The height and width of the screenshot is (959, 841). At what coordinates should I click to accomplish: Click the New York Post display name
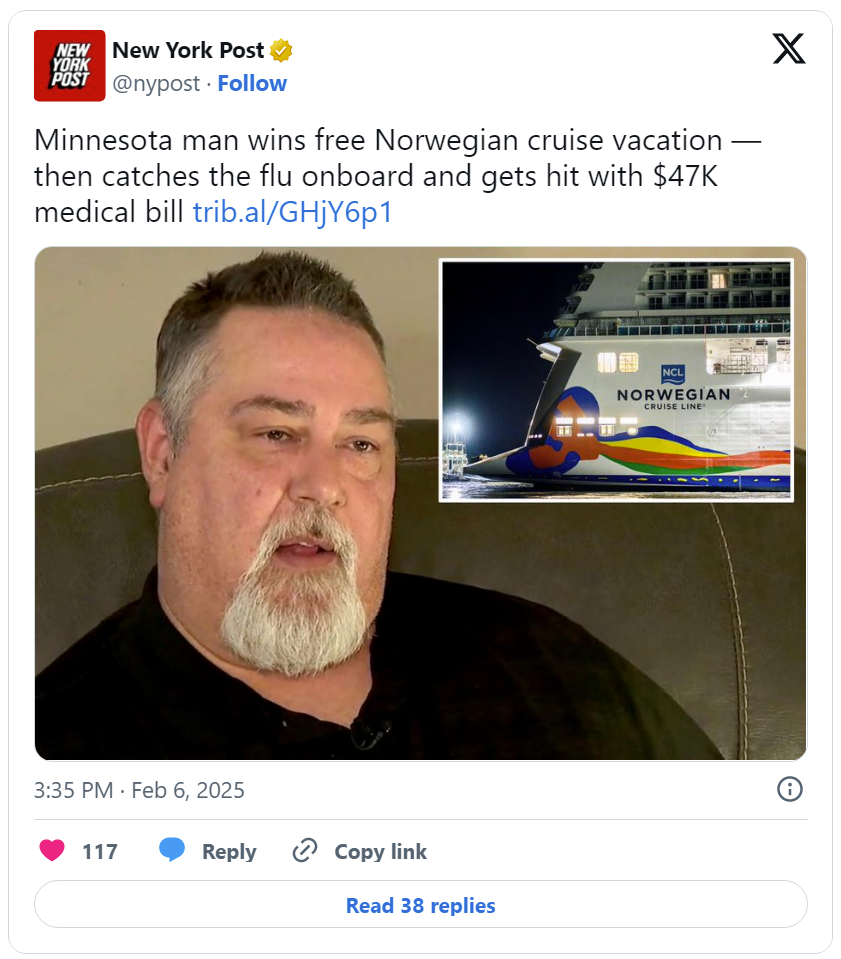coord(188,50)
